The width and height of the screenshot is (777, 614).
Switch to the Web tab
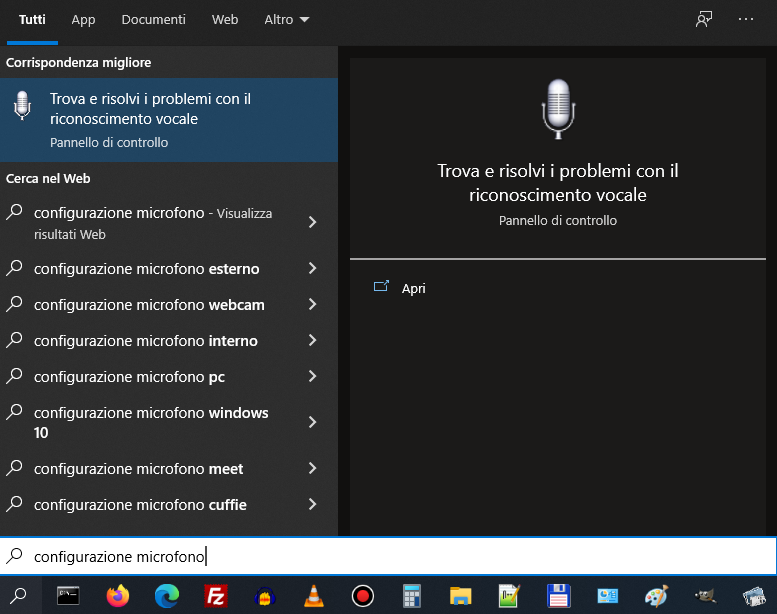tap(225, 20)
